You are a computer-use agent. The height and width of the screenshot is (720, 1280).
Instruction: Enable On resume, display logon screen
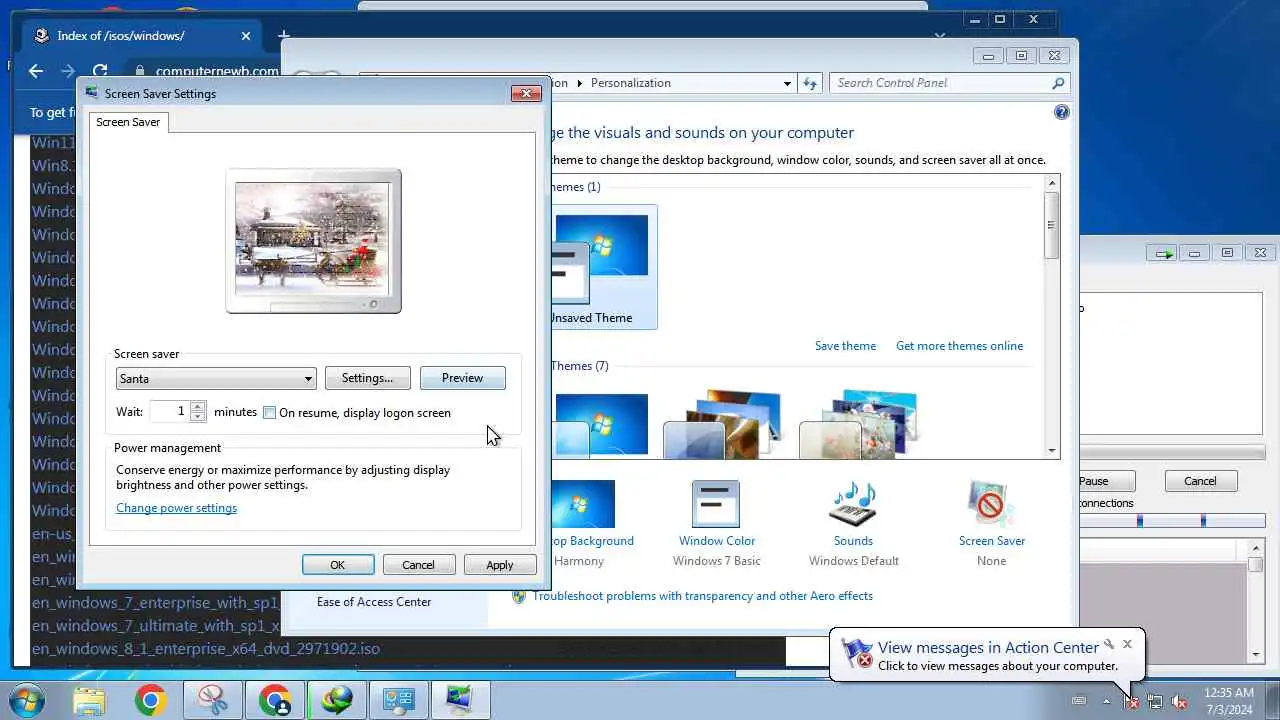coord(269,413)
